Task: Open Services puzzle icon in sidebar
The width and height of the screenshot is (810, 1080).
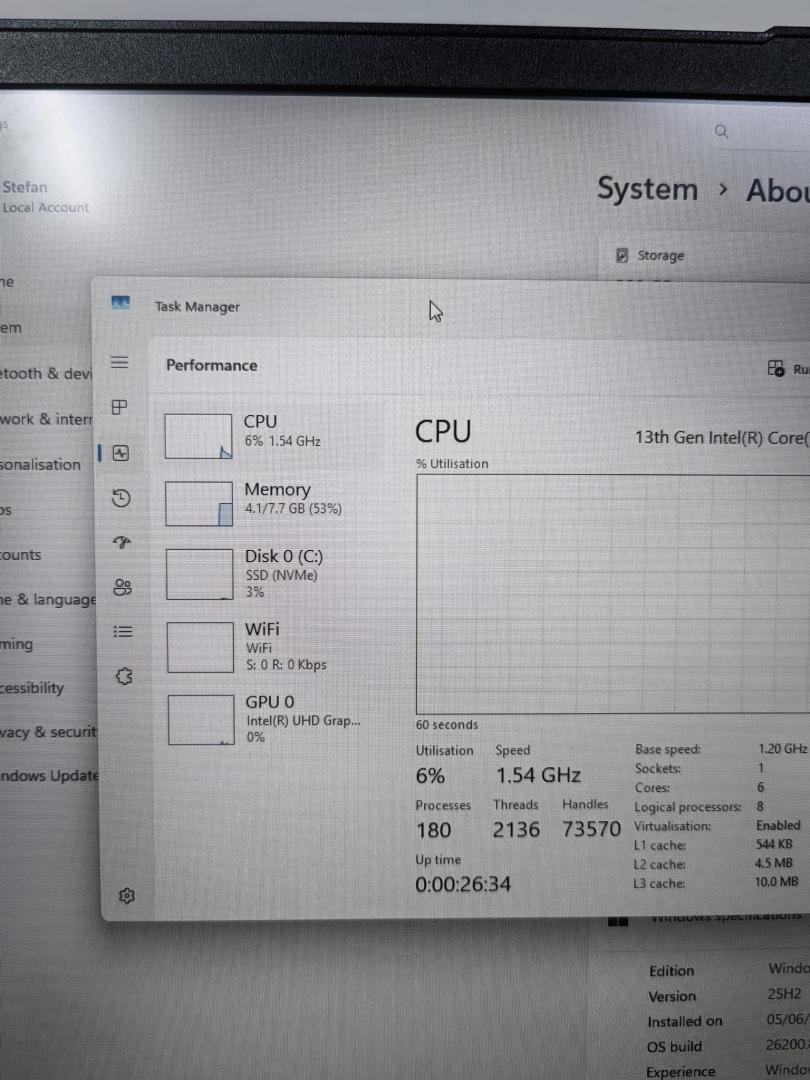Action: (124, 676)
